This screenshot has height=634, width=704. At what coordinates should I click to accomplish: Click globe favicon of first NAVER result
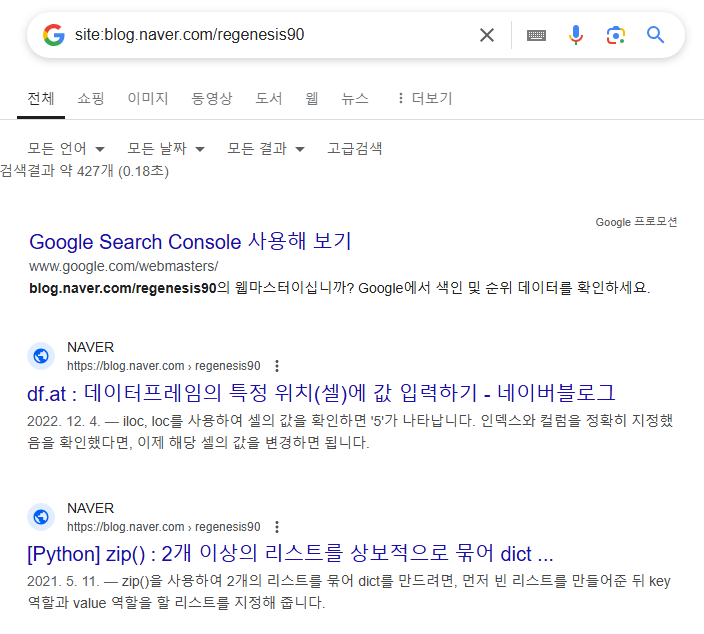click(x=41, y=356)
